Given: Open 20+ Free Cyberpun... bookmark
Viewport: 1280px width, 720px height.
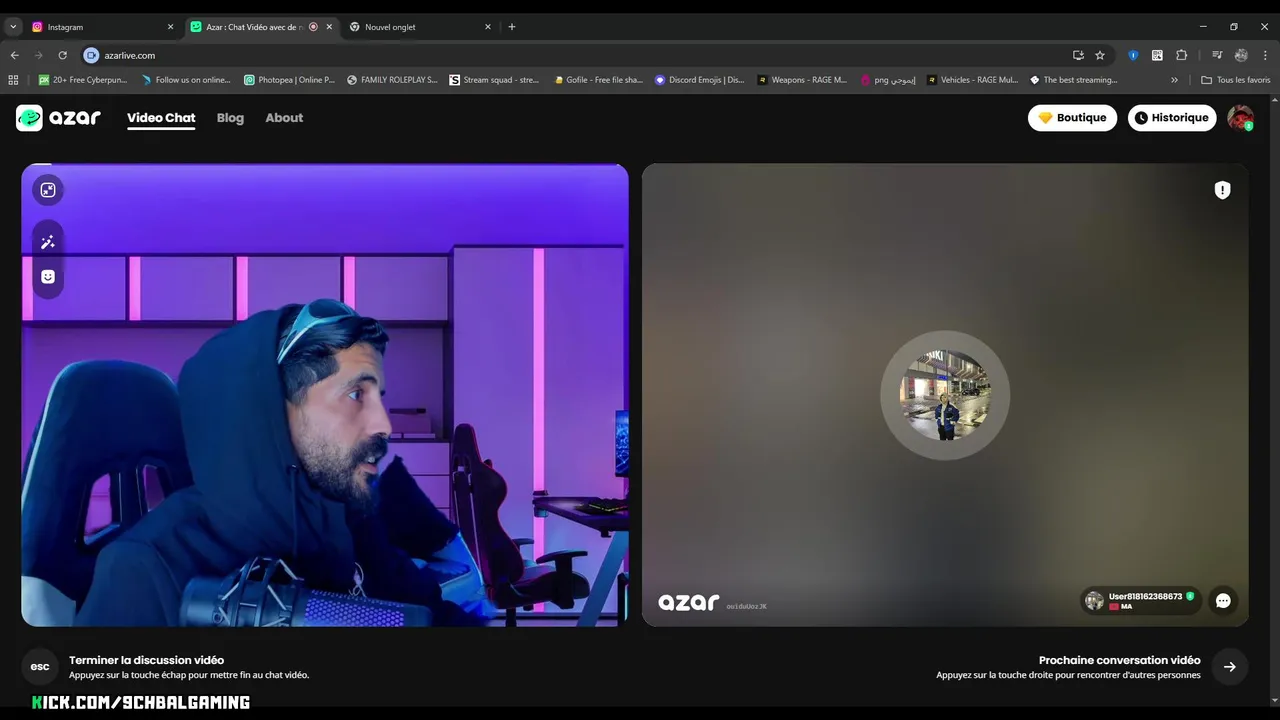Looking at the screenshot, I should tap(83, 80).
